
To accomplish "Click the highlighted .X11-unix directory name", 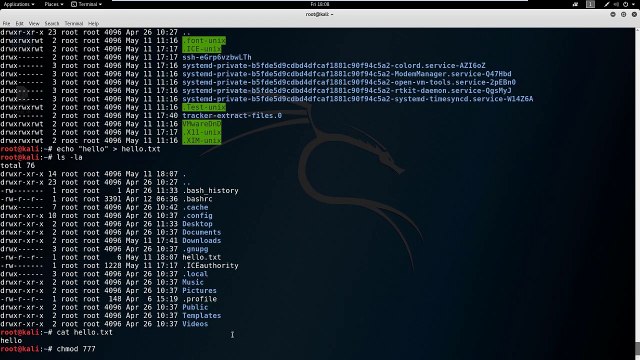I will 202,132.
